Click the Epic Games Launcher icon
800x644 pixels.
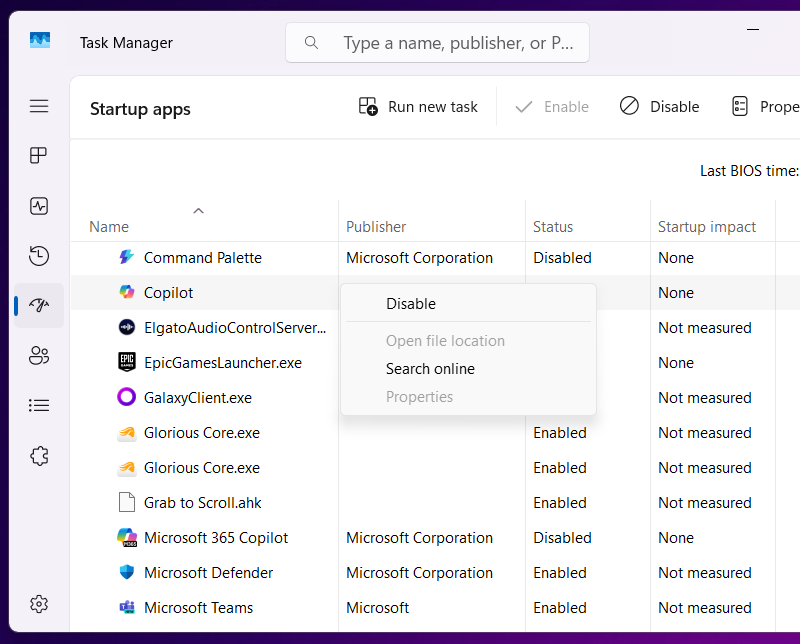point(127,363)
